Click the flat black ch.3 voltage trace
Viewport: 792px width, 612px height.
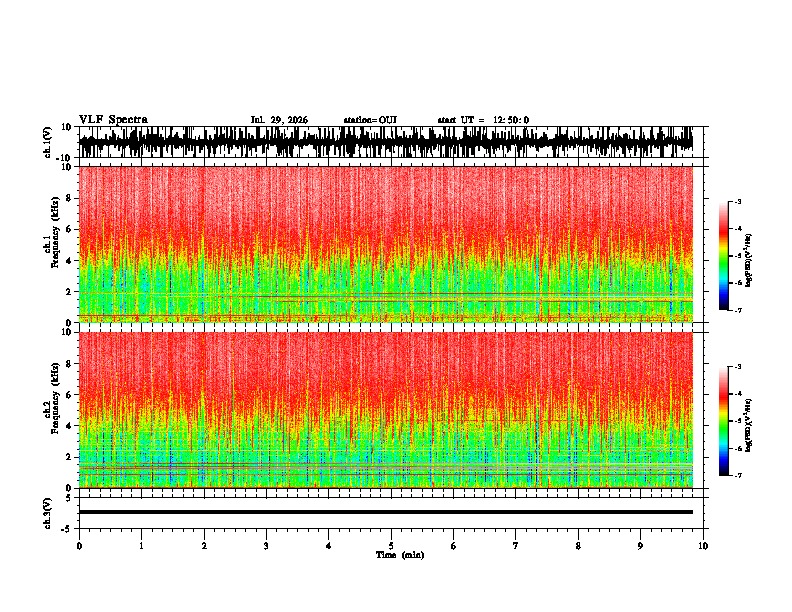coord(386,512)
